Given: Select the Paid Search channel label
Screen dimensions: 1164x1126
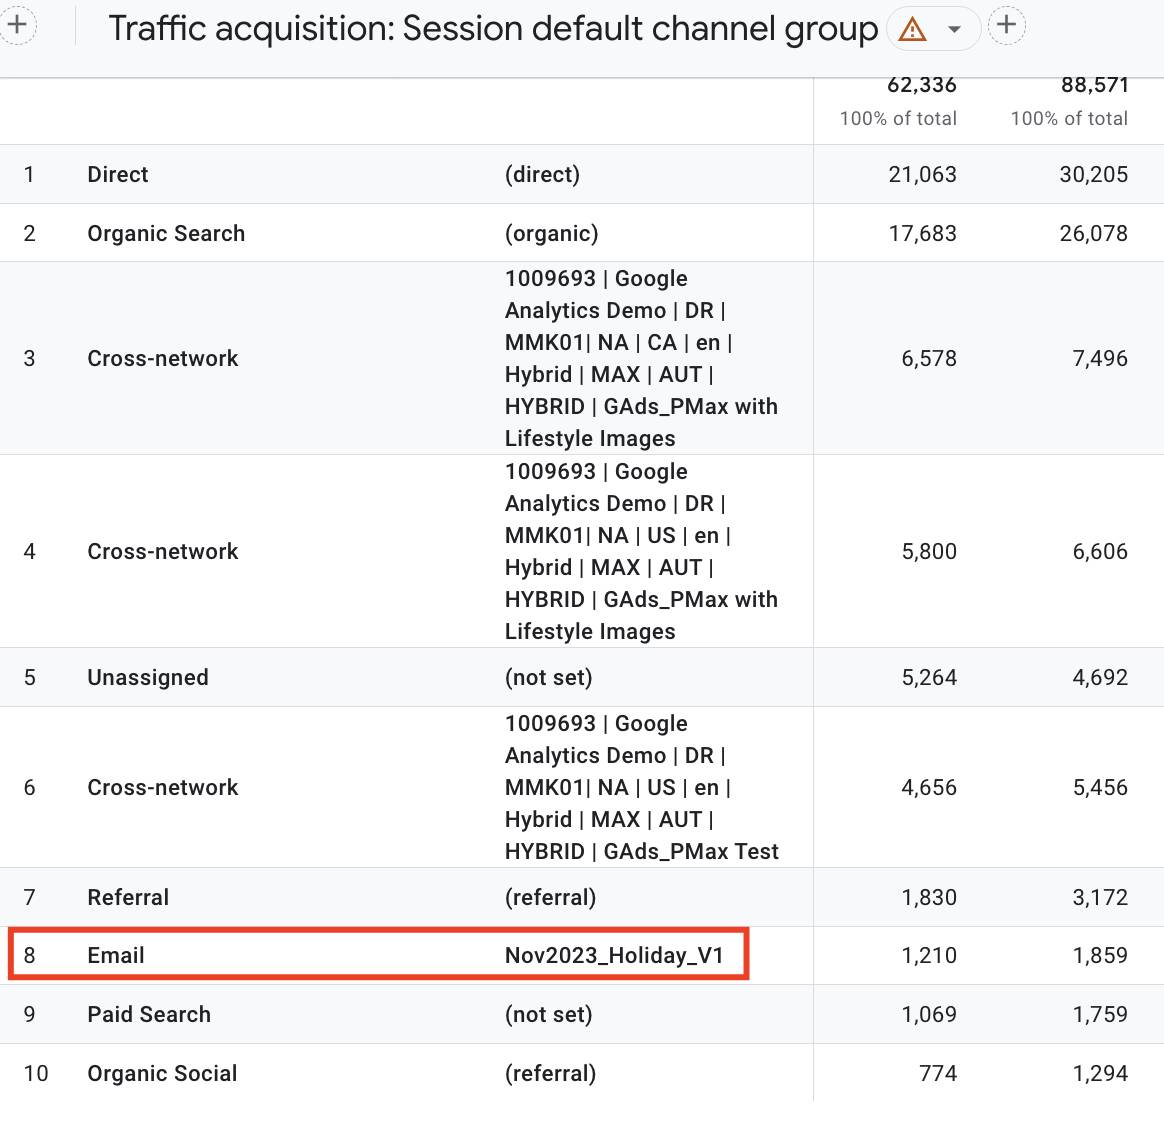Looking at the screenshot, I should [x=149, y=1014].
